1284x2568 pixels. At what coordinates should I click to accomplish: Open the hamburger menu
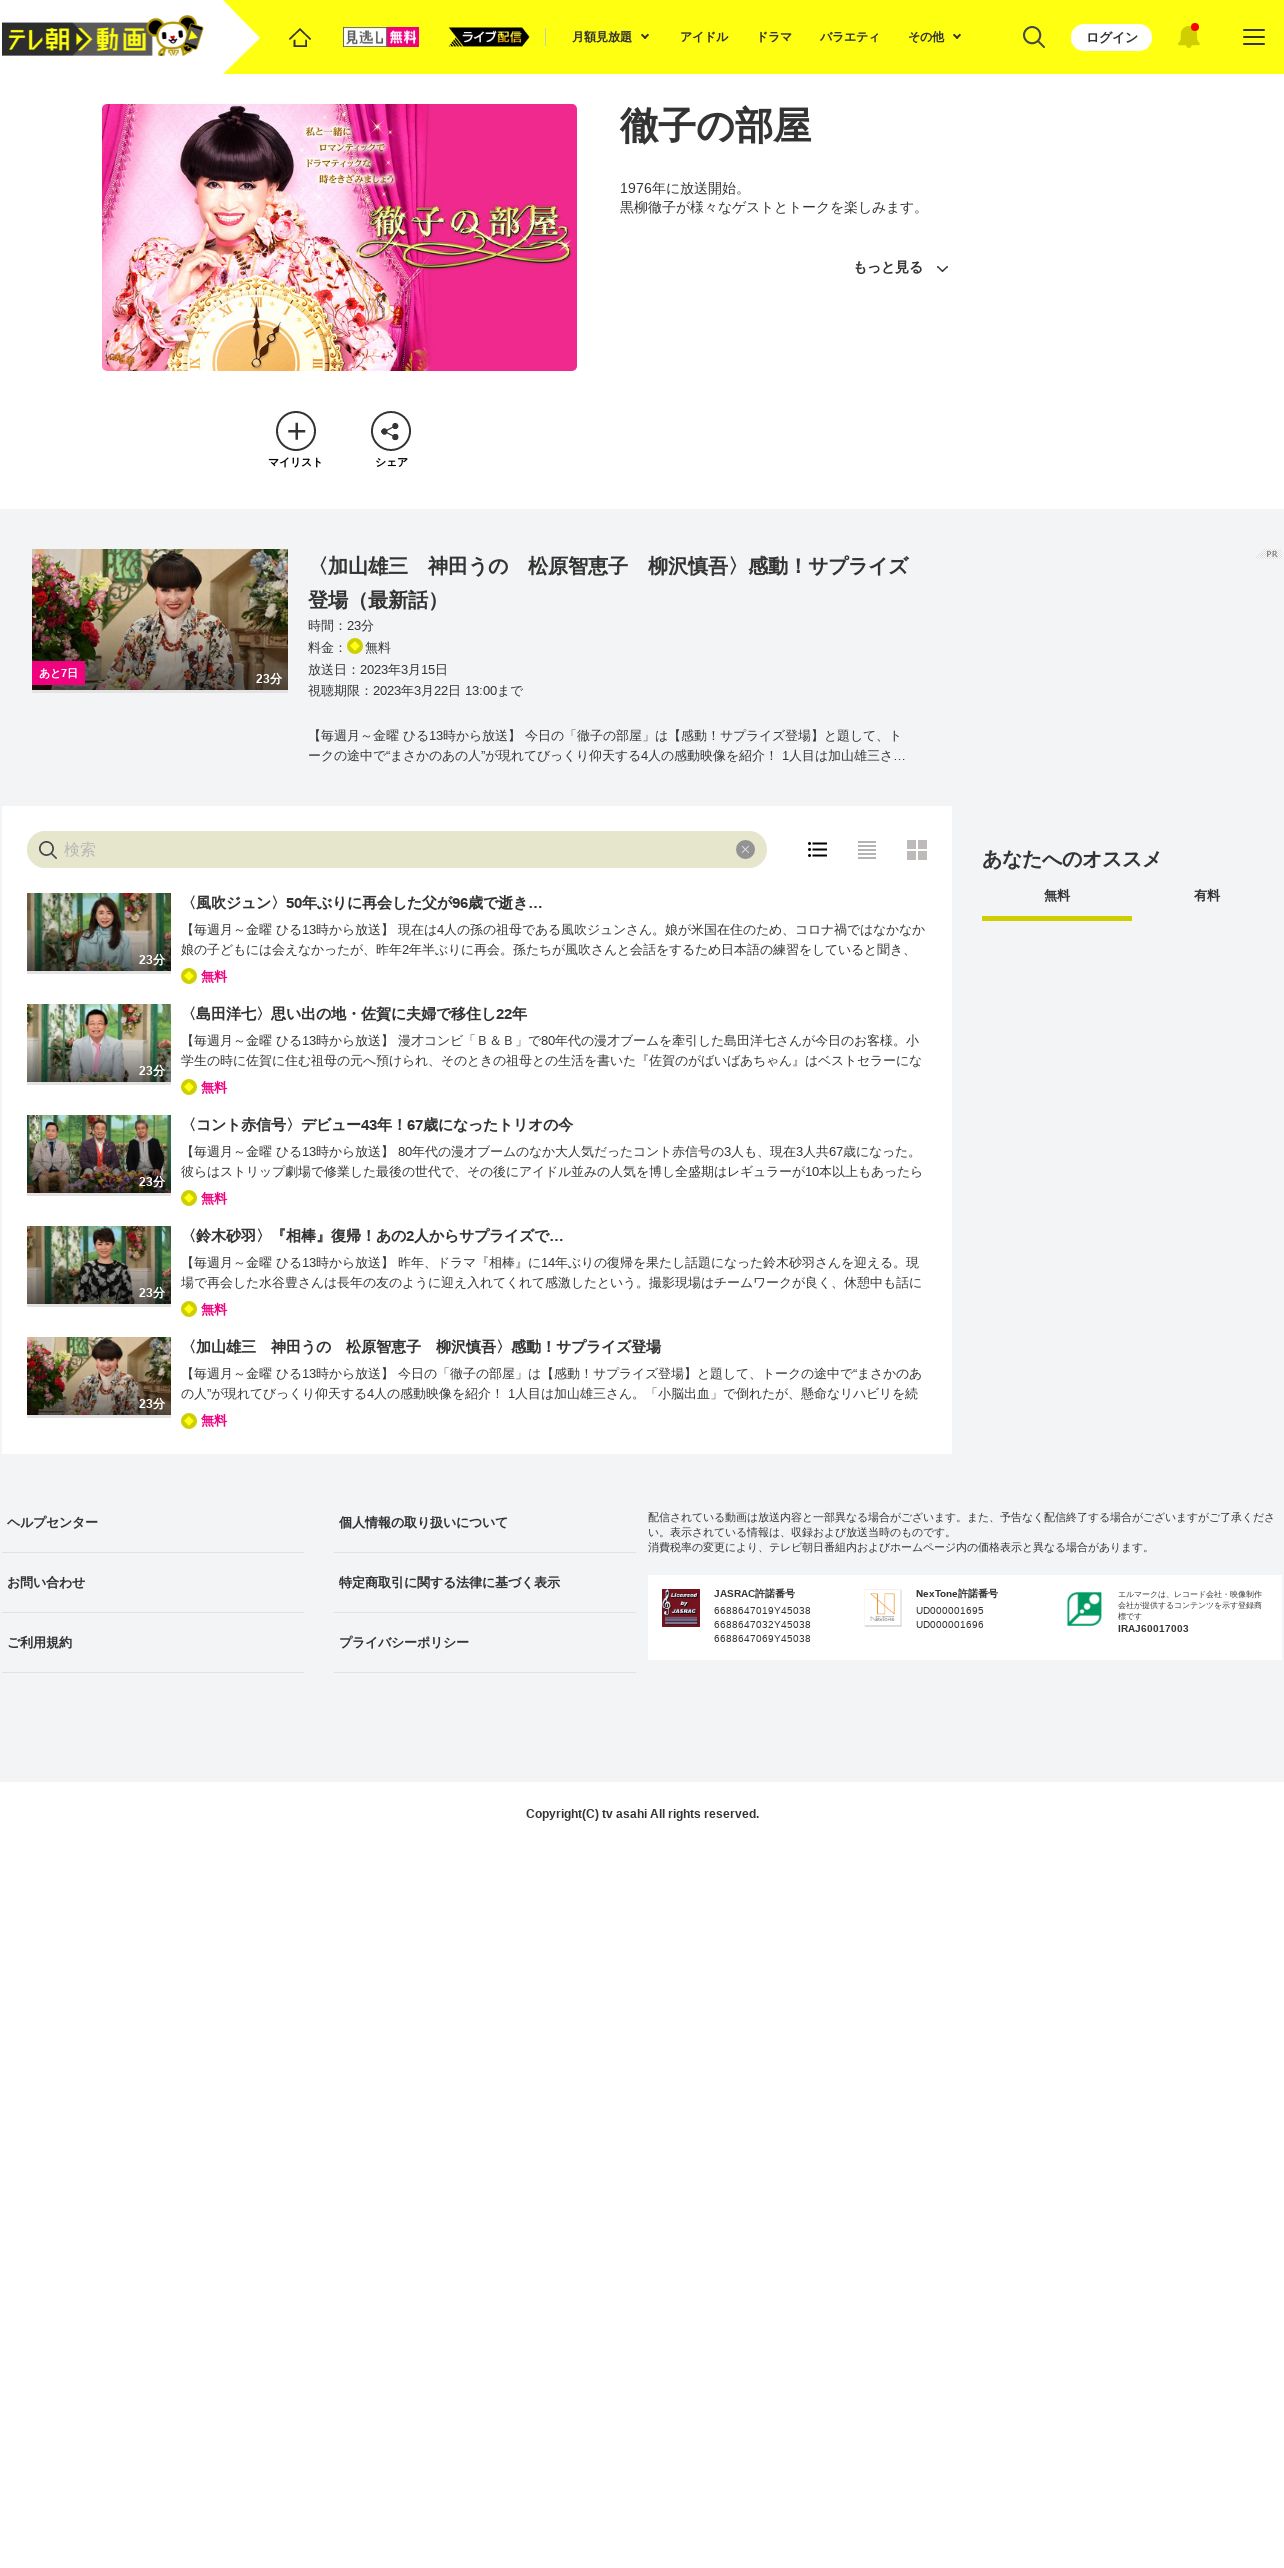click(1254, 37)
